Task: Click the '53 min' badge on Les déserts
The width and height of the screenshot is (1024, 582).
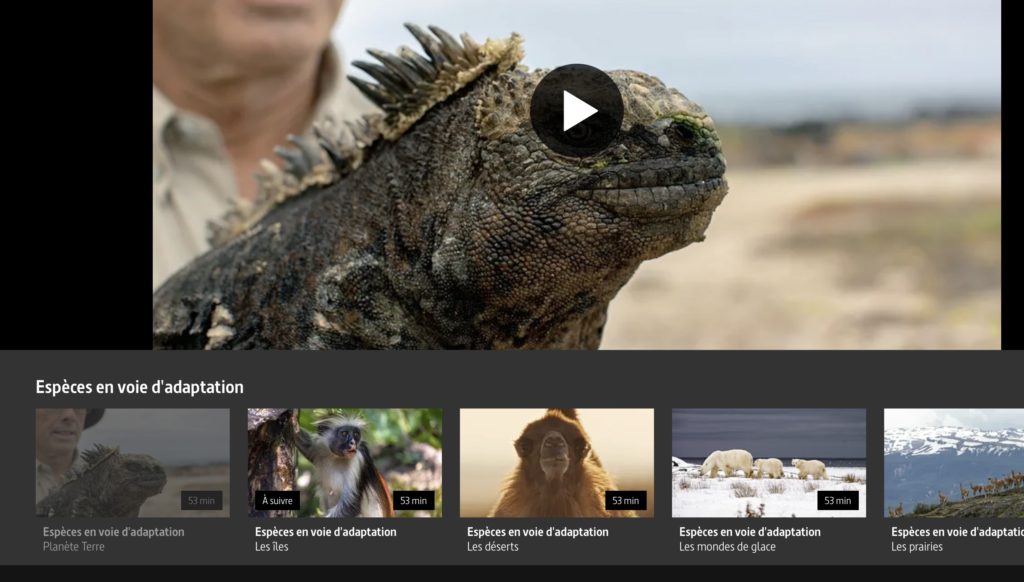Action: click(626, 500)
